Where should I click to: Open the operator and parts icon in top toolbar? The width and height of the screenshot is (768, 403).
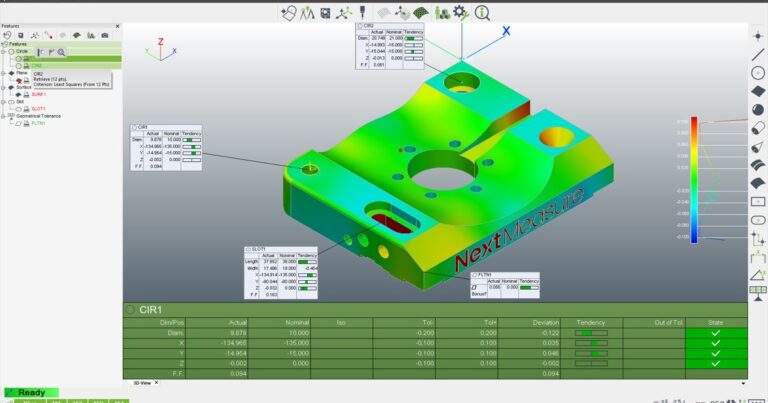coord(442,13)
